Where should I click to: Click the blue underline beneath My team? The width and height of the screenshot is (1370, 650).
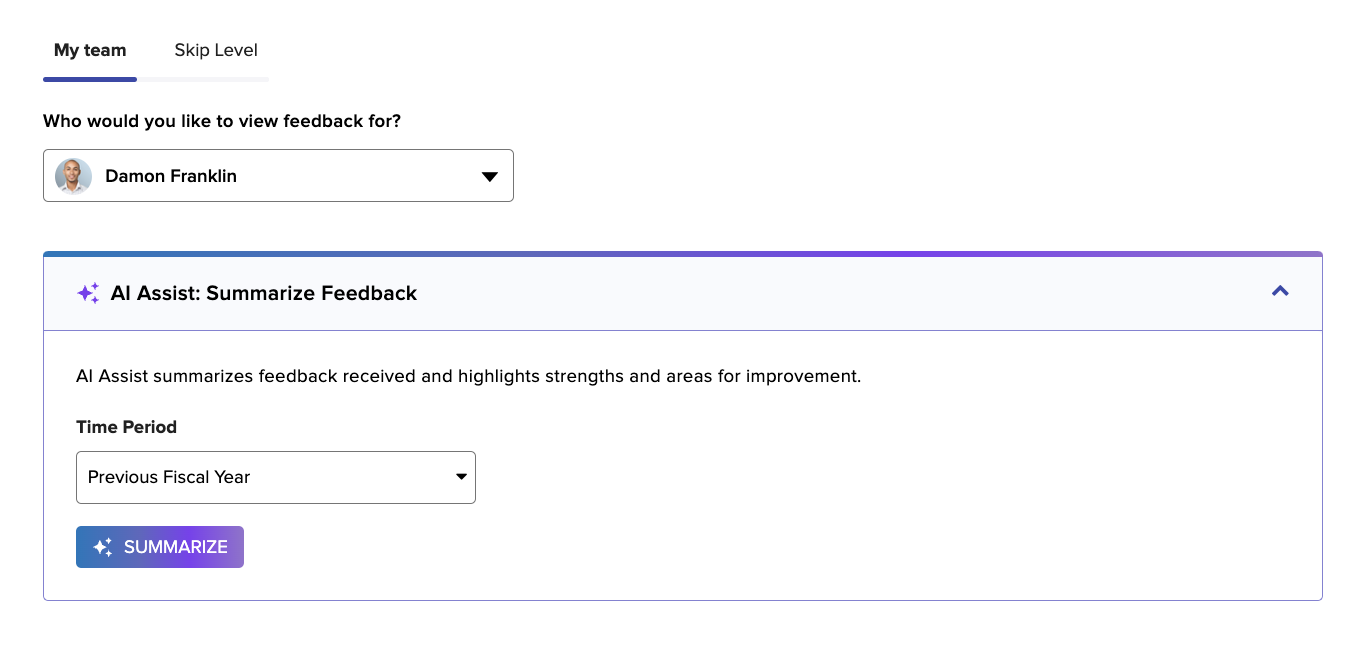coord(90,79)
